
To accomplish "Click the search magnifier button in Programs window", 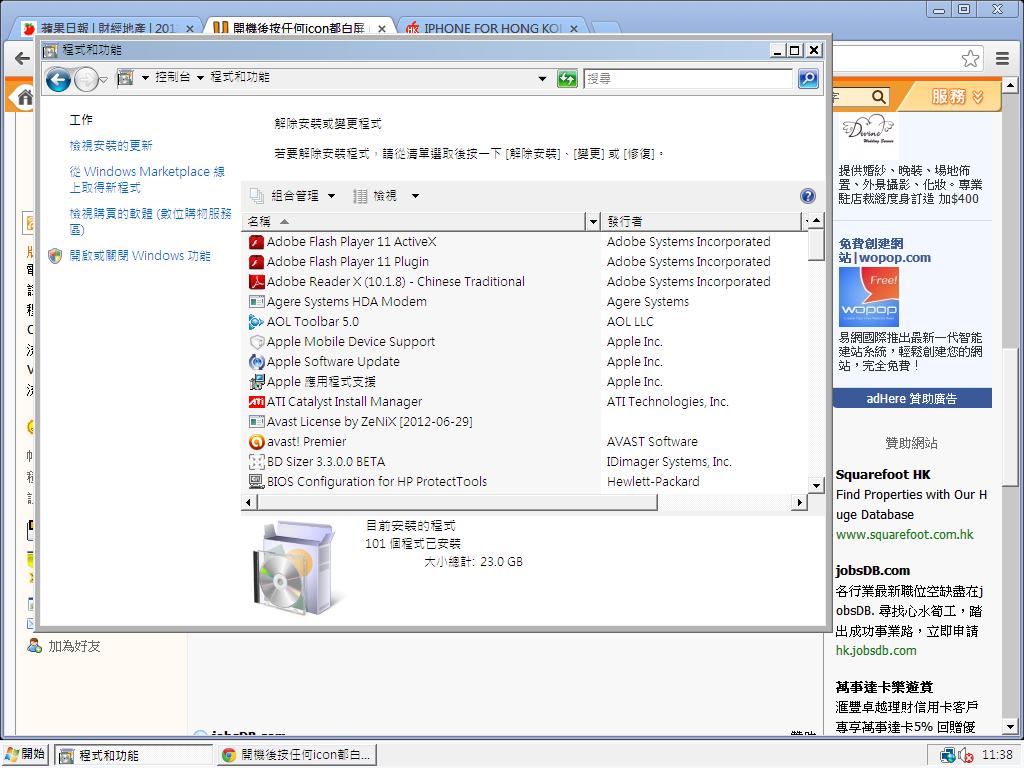I will pyautogui.click(x=808, y=79).
